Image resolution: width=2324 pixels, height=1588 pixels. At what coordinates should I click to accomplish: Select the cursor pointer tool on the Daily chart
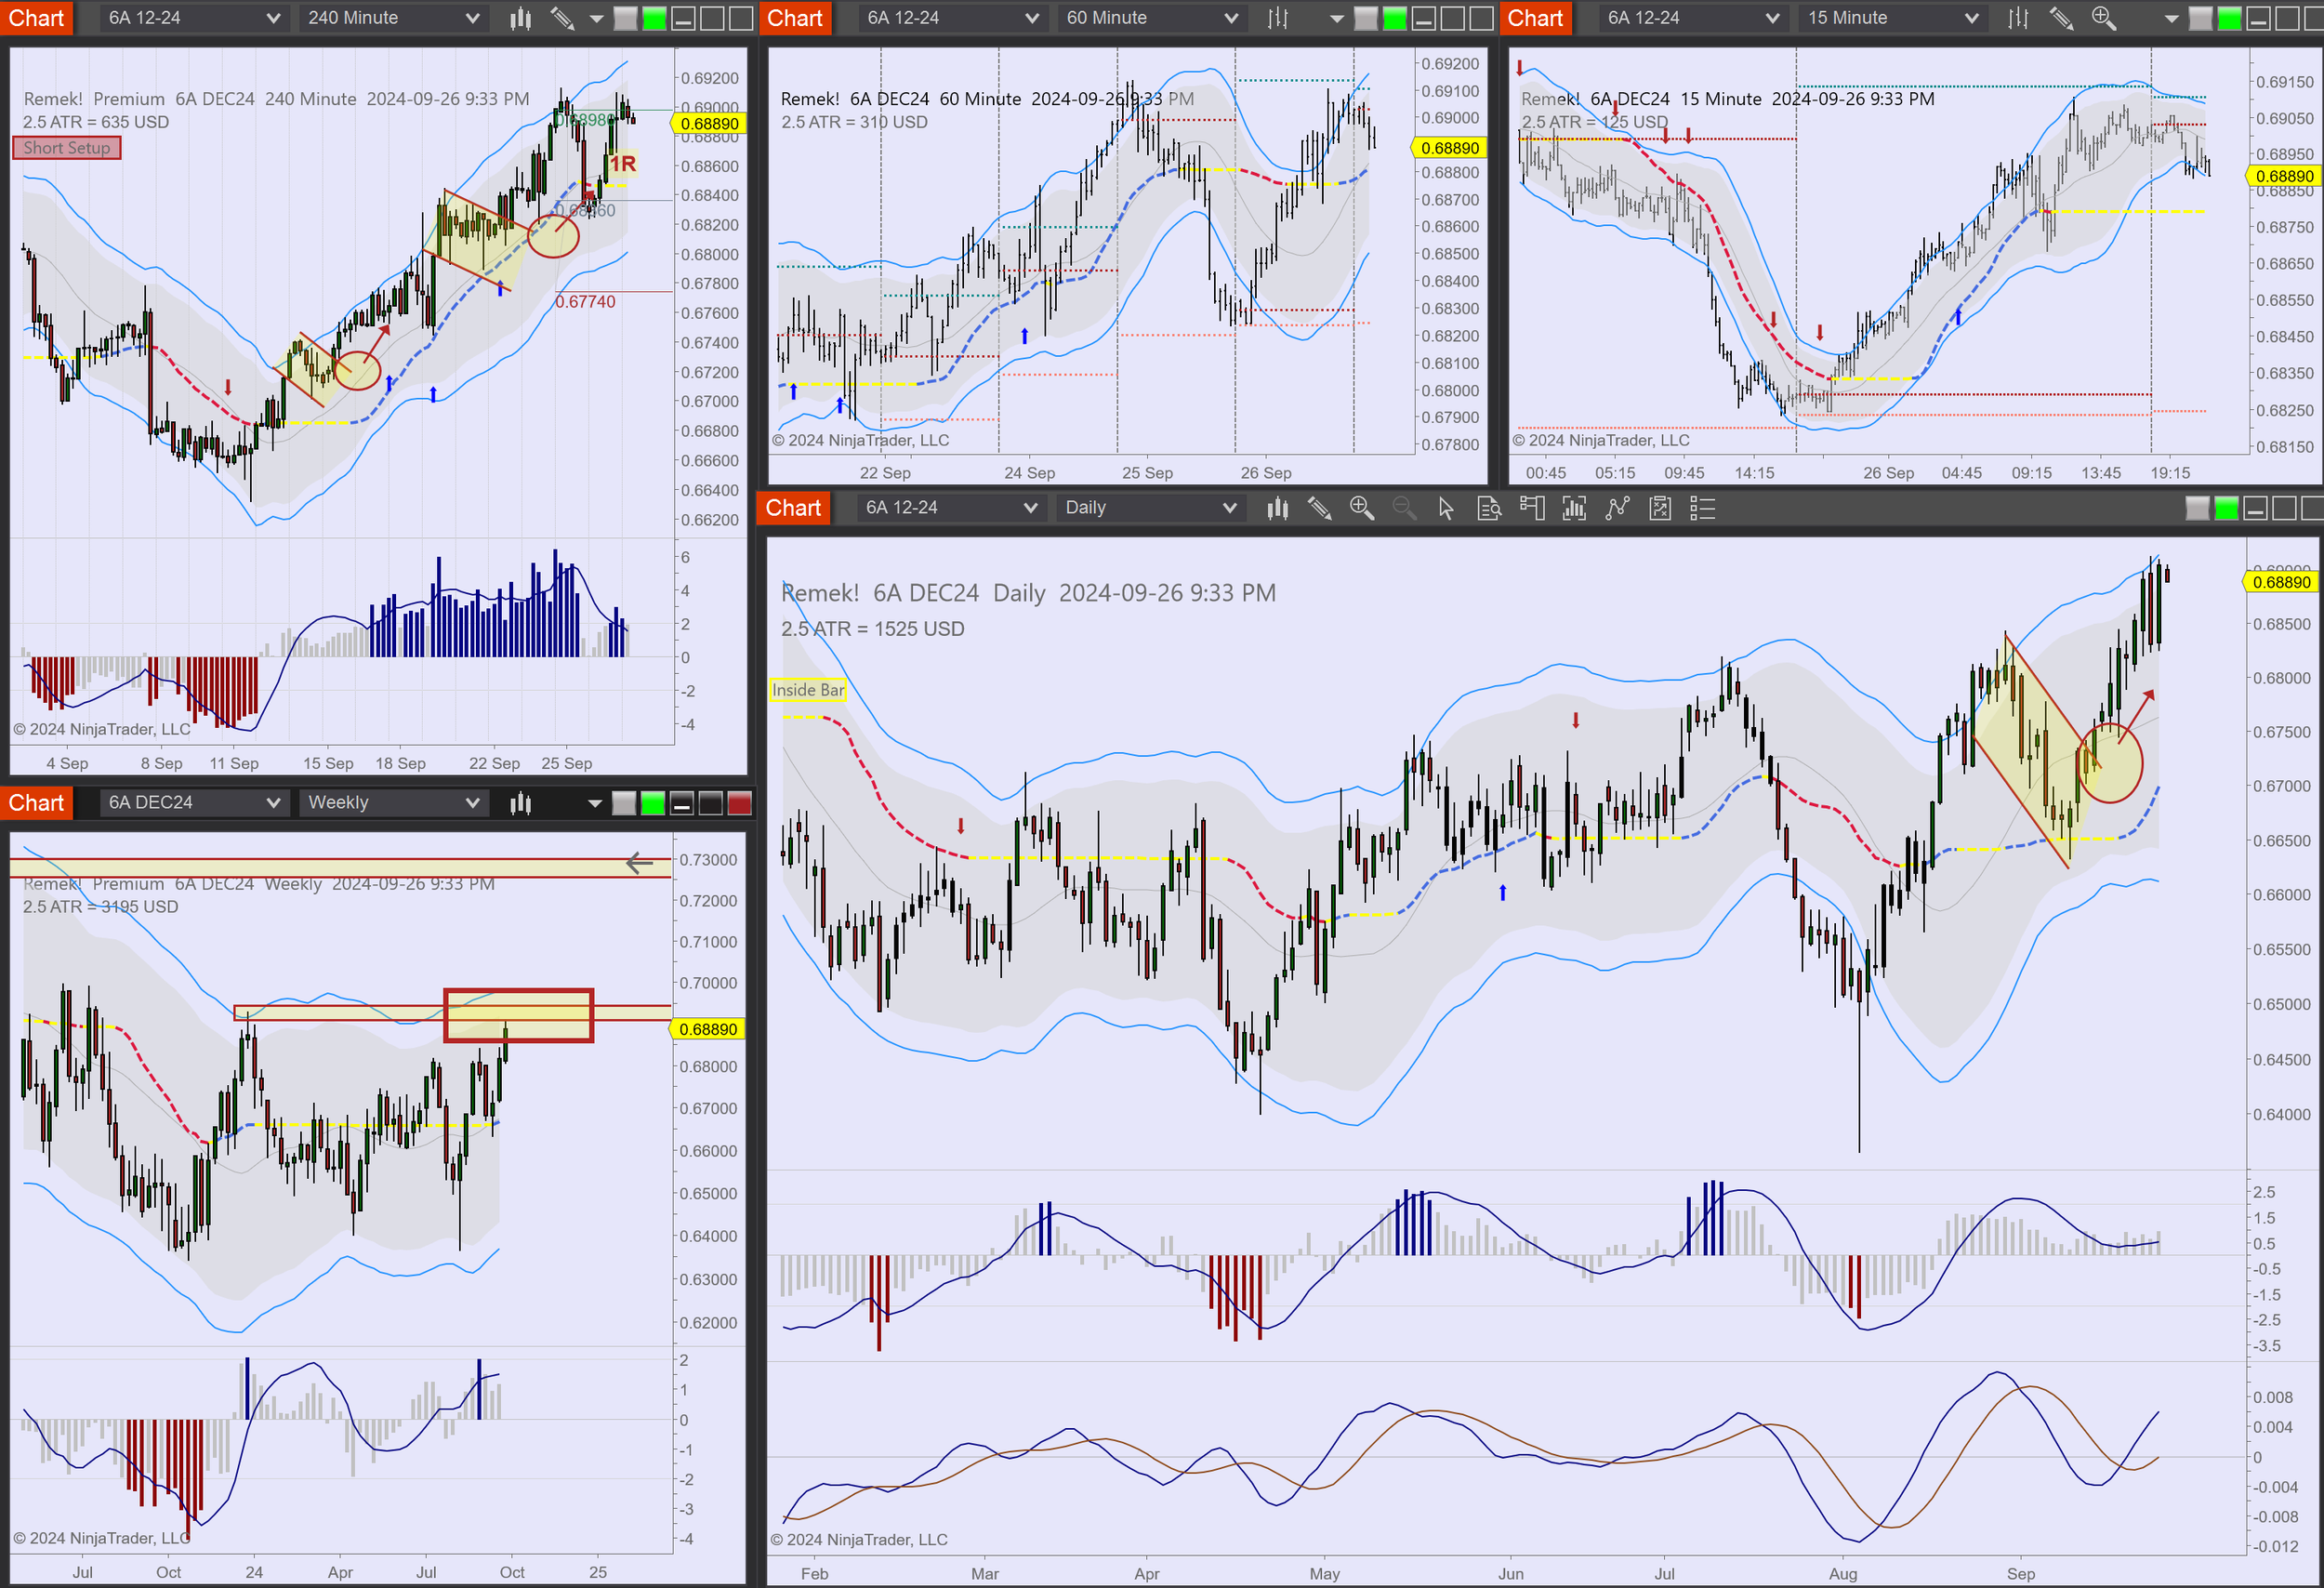1445,509
